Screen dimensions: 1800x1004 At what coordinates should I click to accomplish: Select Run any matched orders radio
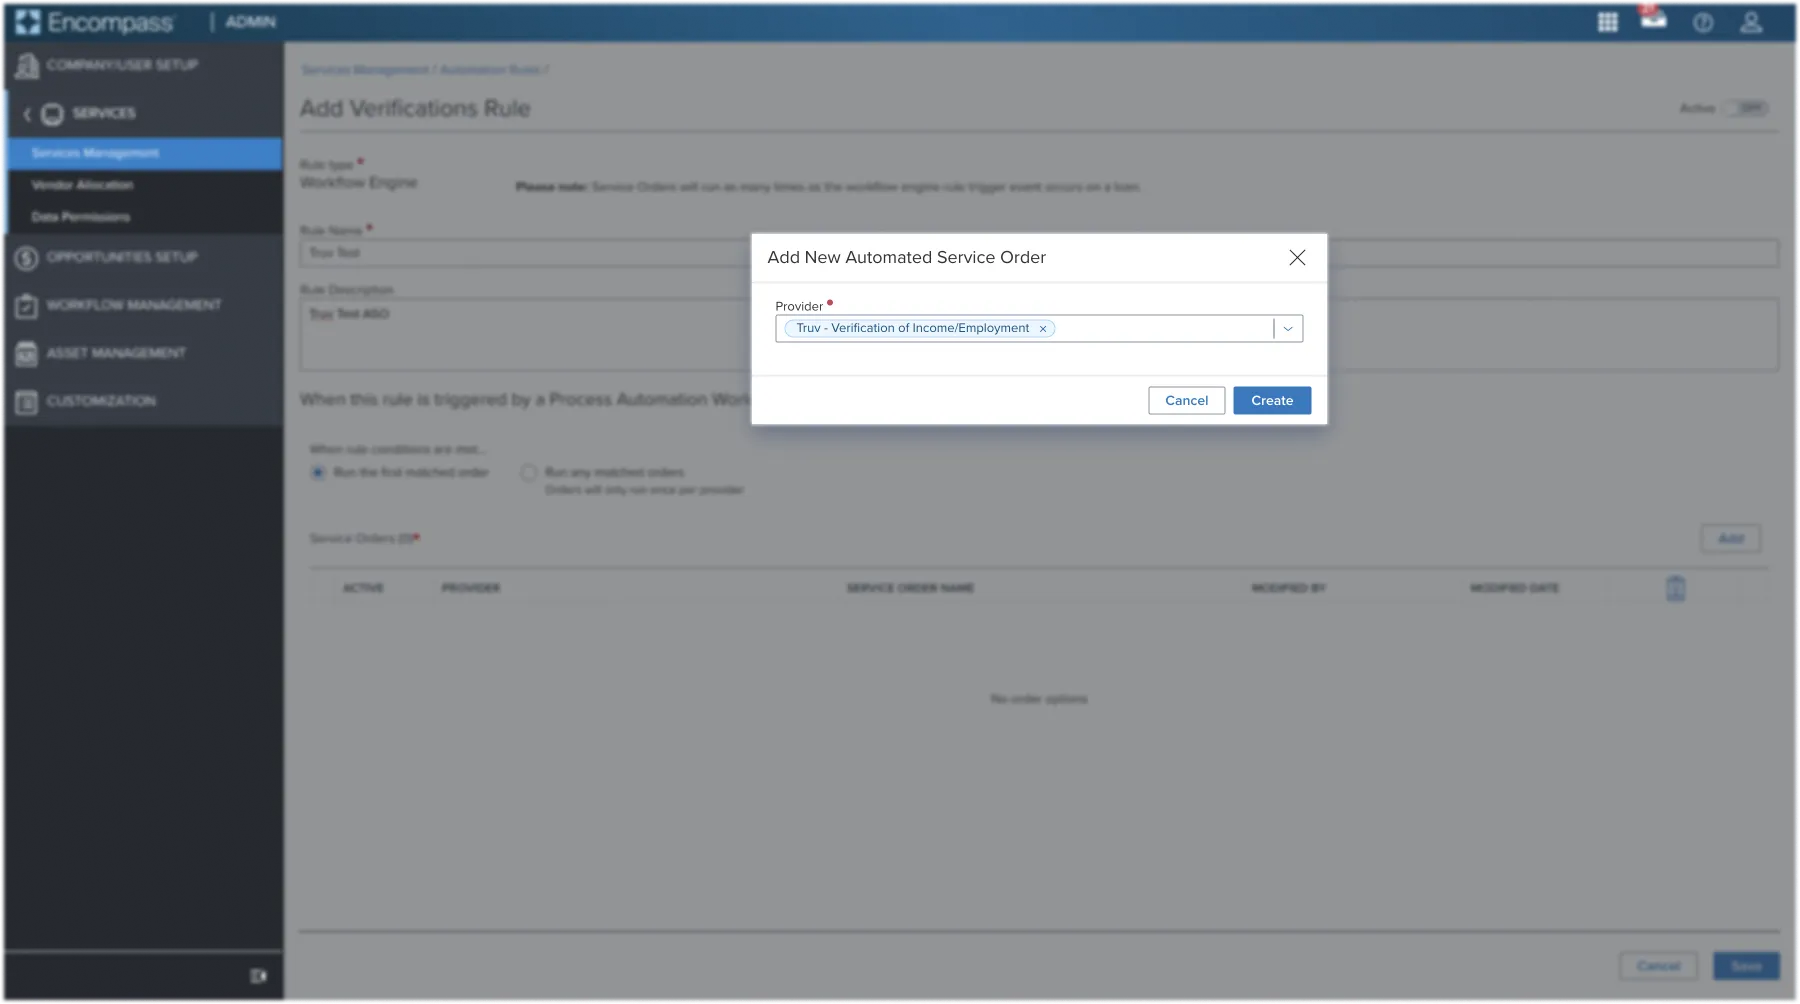tap(528, 472)
